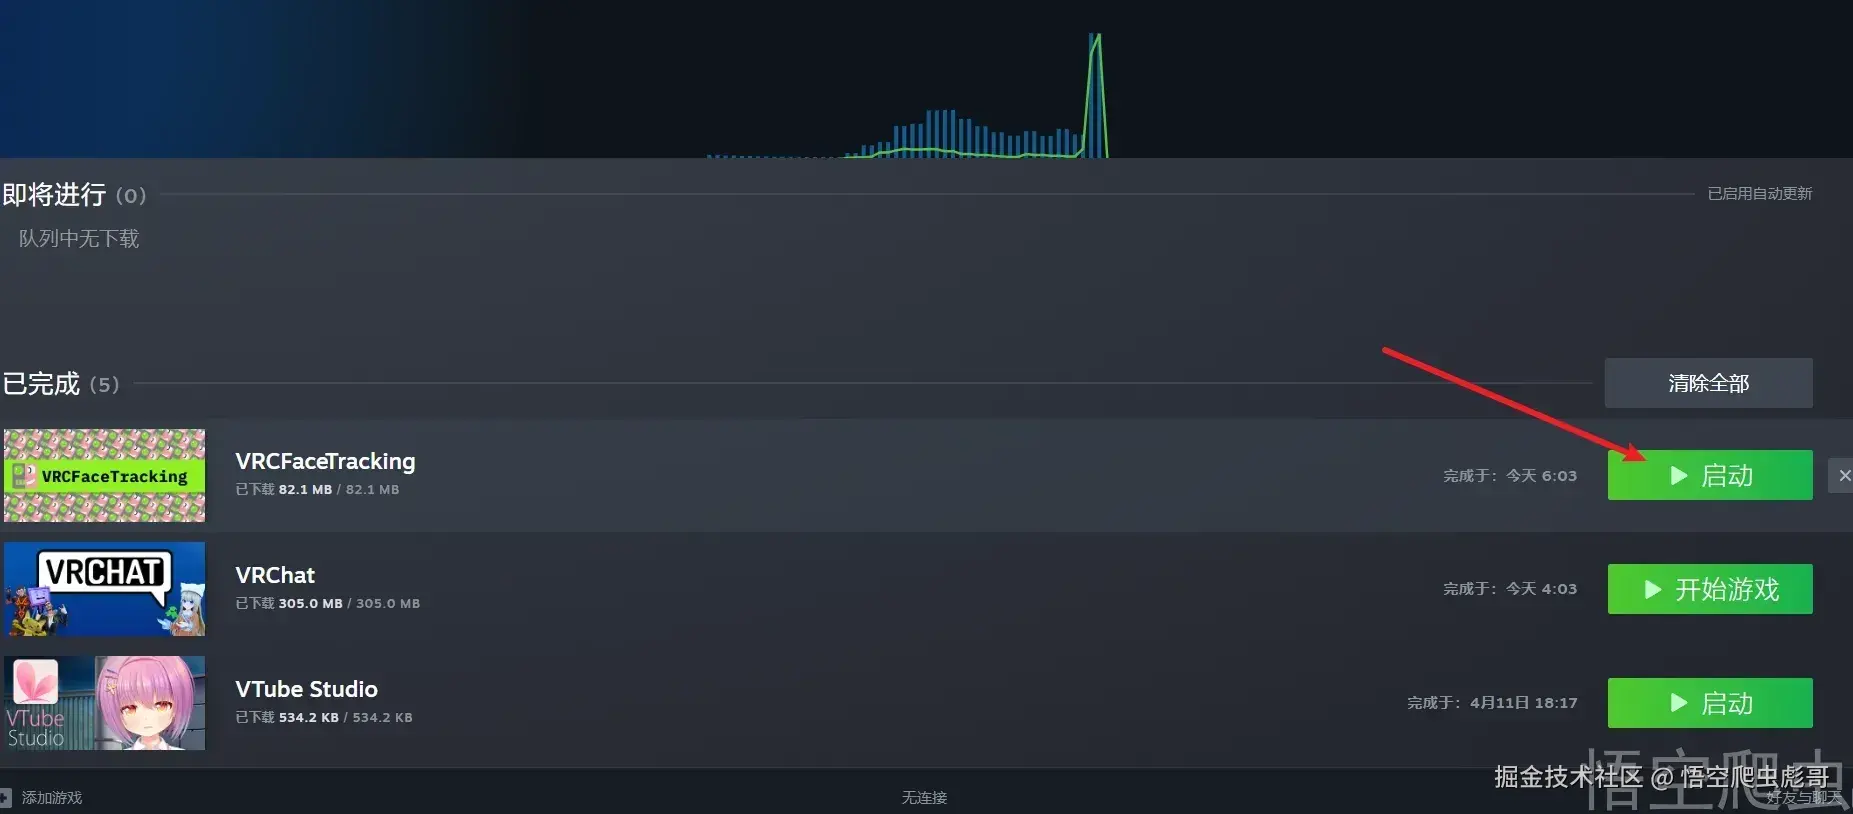
Task: Launch VRCFaceTracking with the green 启动 button
Action: point(1710,475)
